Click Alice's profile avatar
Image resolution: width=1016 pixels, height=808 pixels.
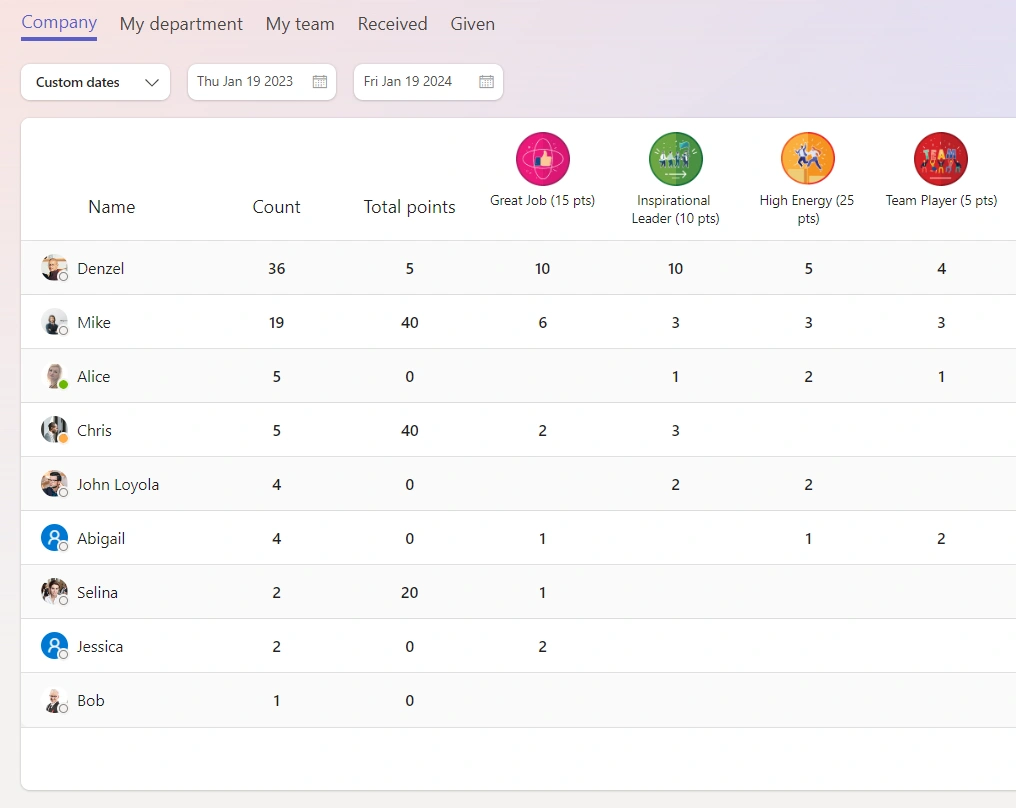tap(54, 376)
